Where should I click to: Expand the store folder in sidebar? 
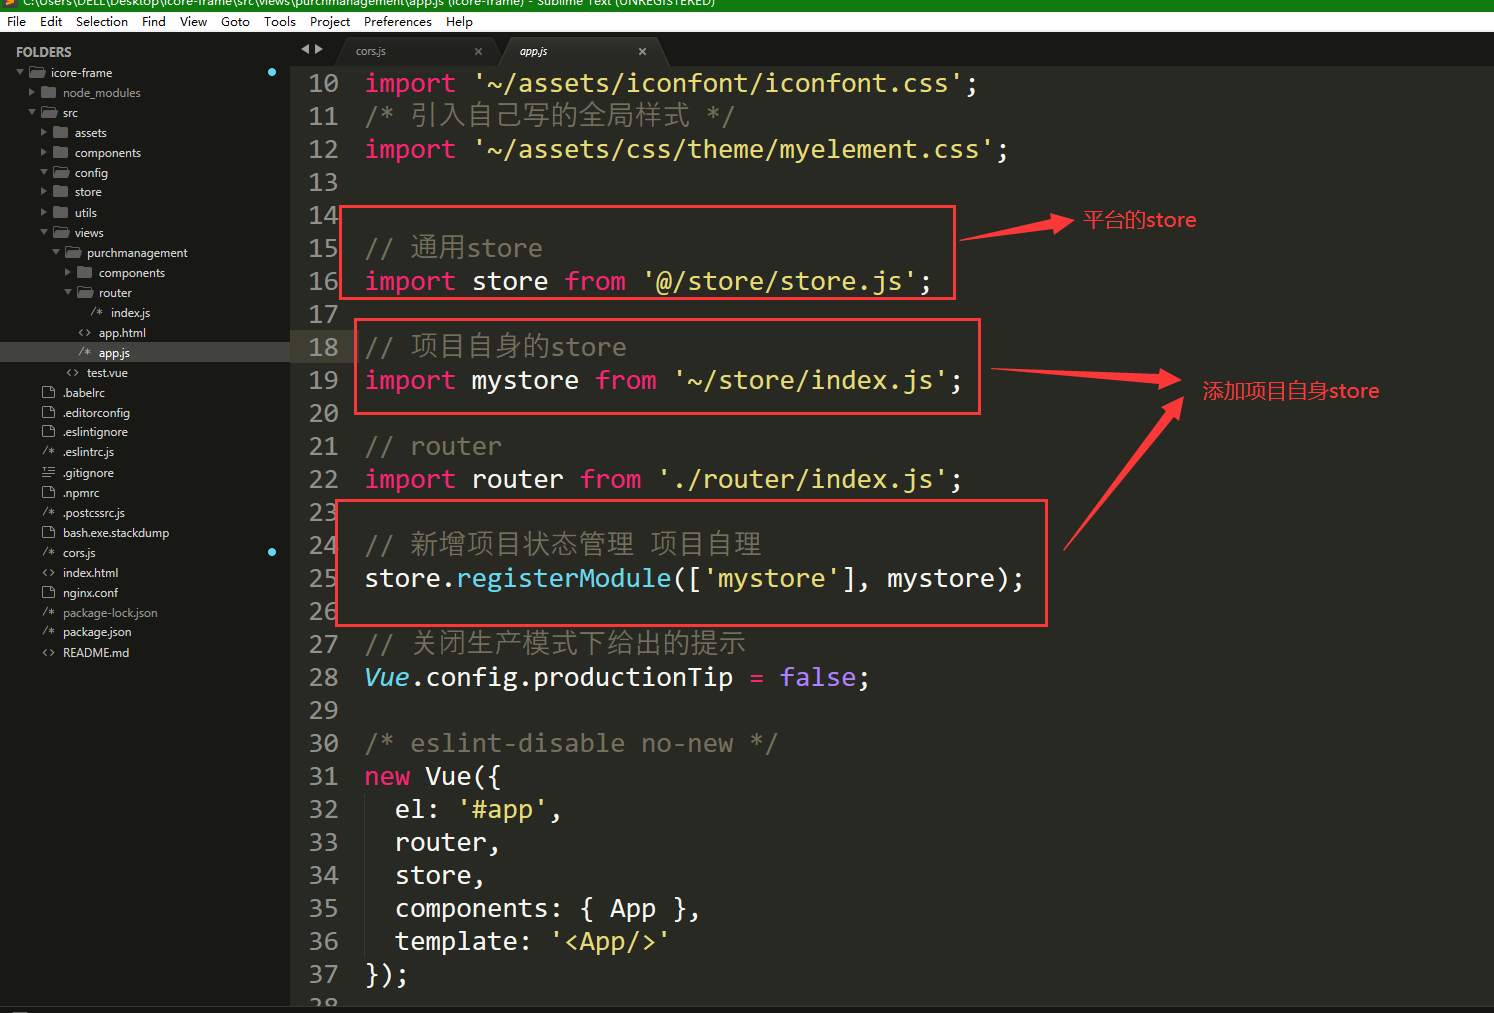coord(44,192)
